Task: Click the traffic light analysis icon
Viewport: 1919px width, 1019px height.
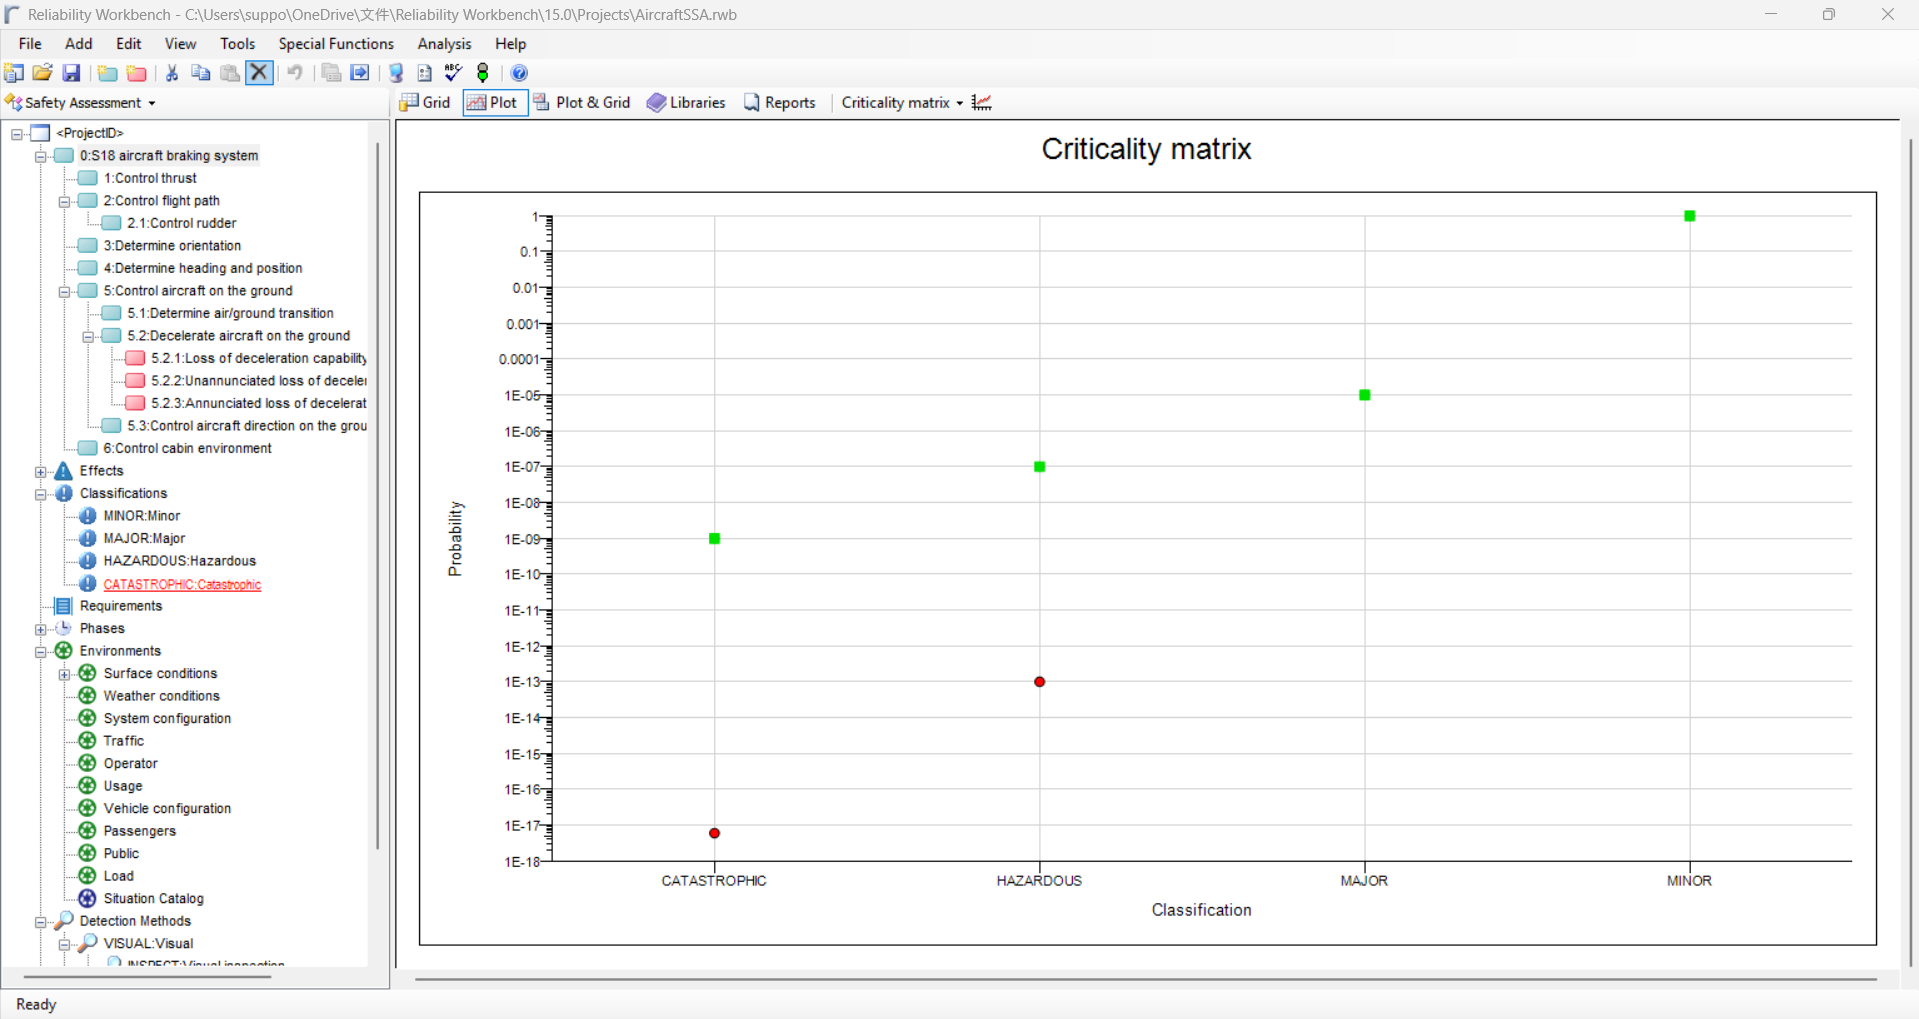Action: [483, 73]
